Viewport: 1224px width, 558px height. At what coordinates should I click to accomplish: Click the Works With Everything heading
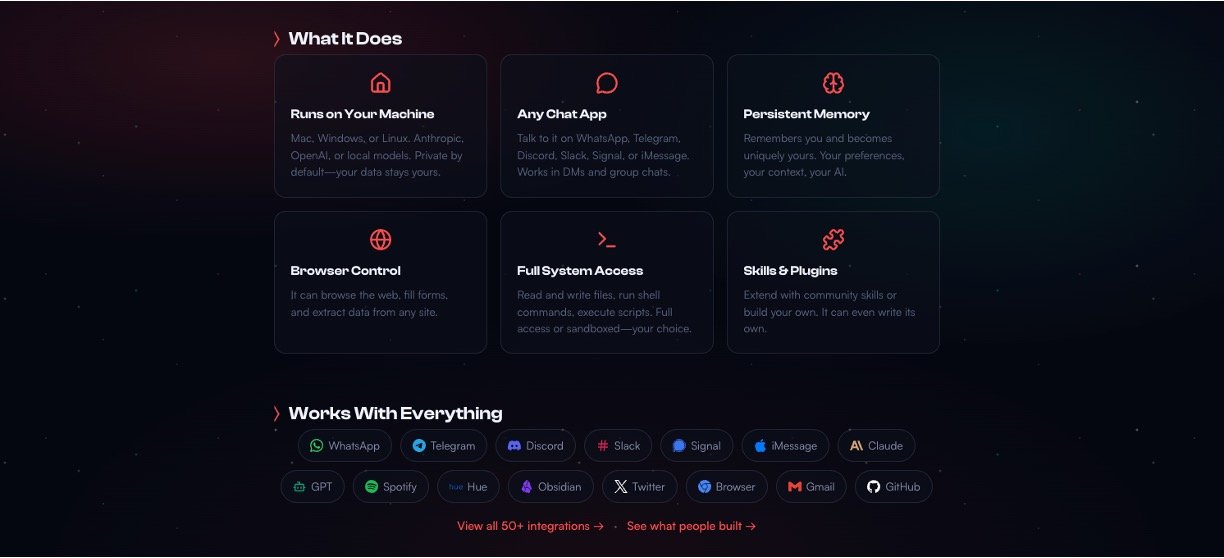click(x=395, y=413)
